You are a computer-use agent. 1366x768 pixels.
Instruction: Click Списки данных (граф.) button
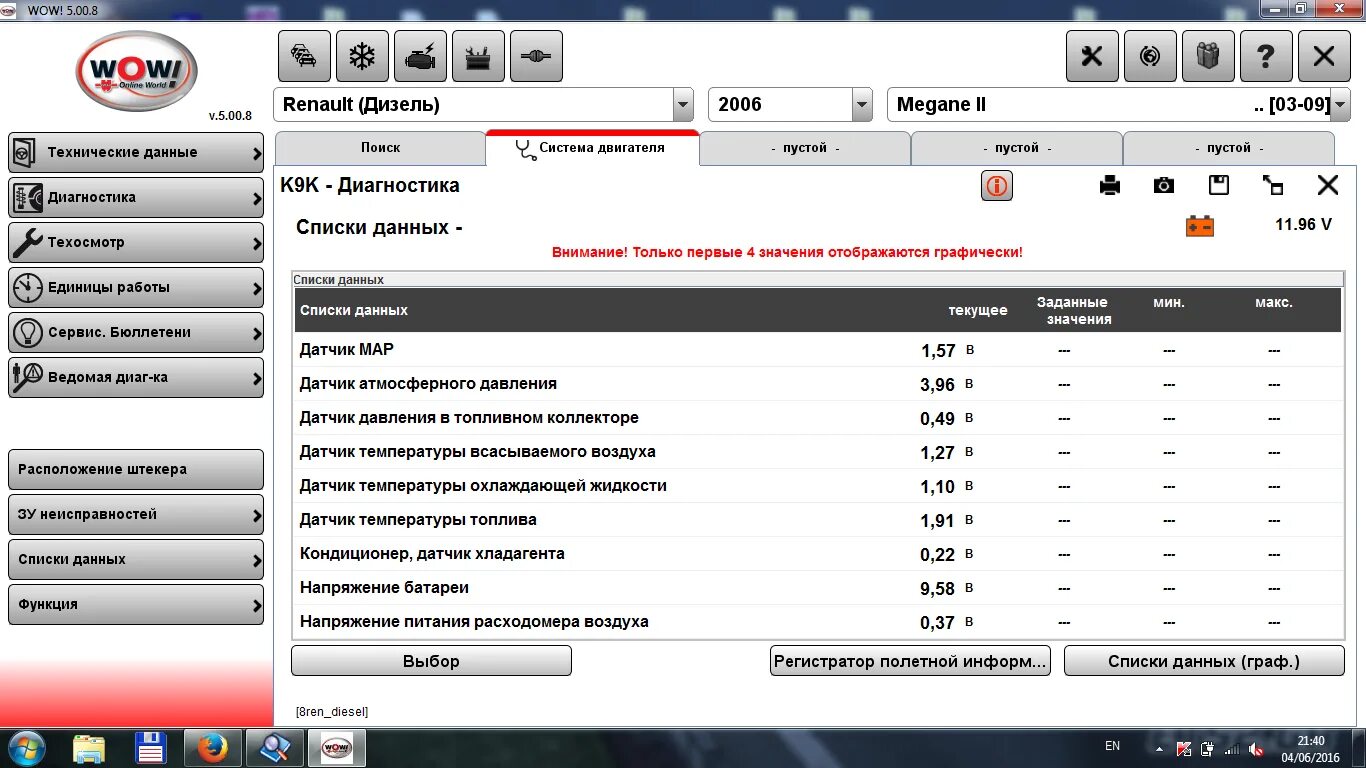pyautogui.click(x=1204, y=661)
